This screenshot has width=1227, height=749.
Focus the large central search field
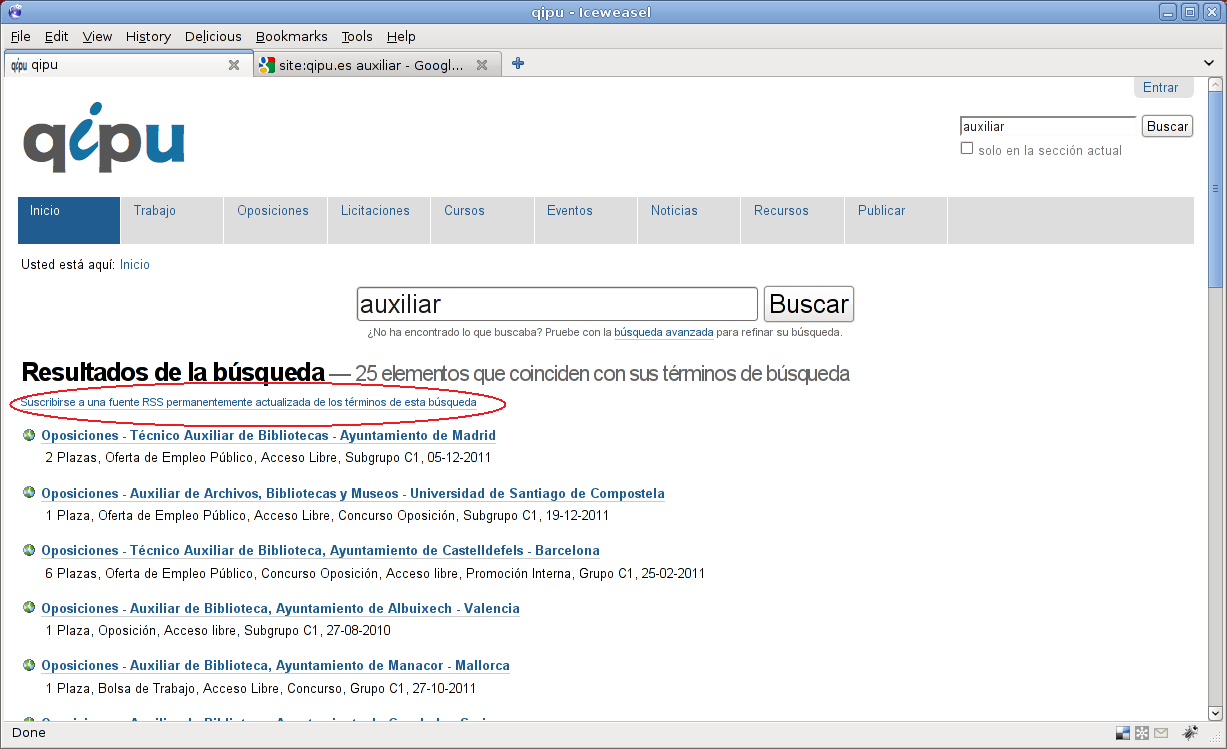557,304
